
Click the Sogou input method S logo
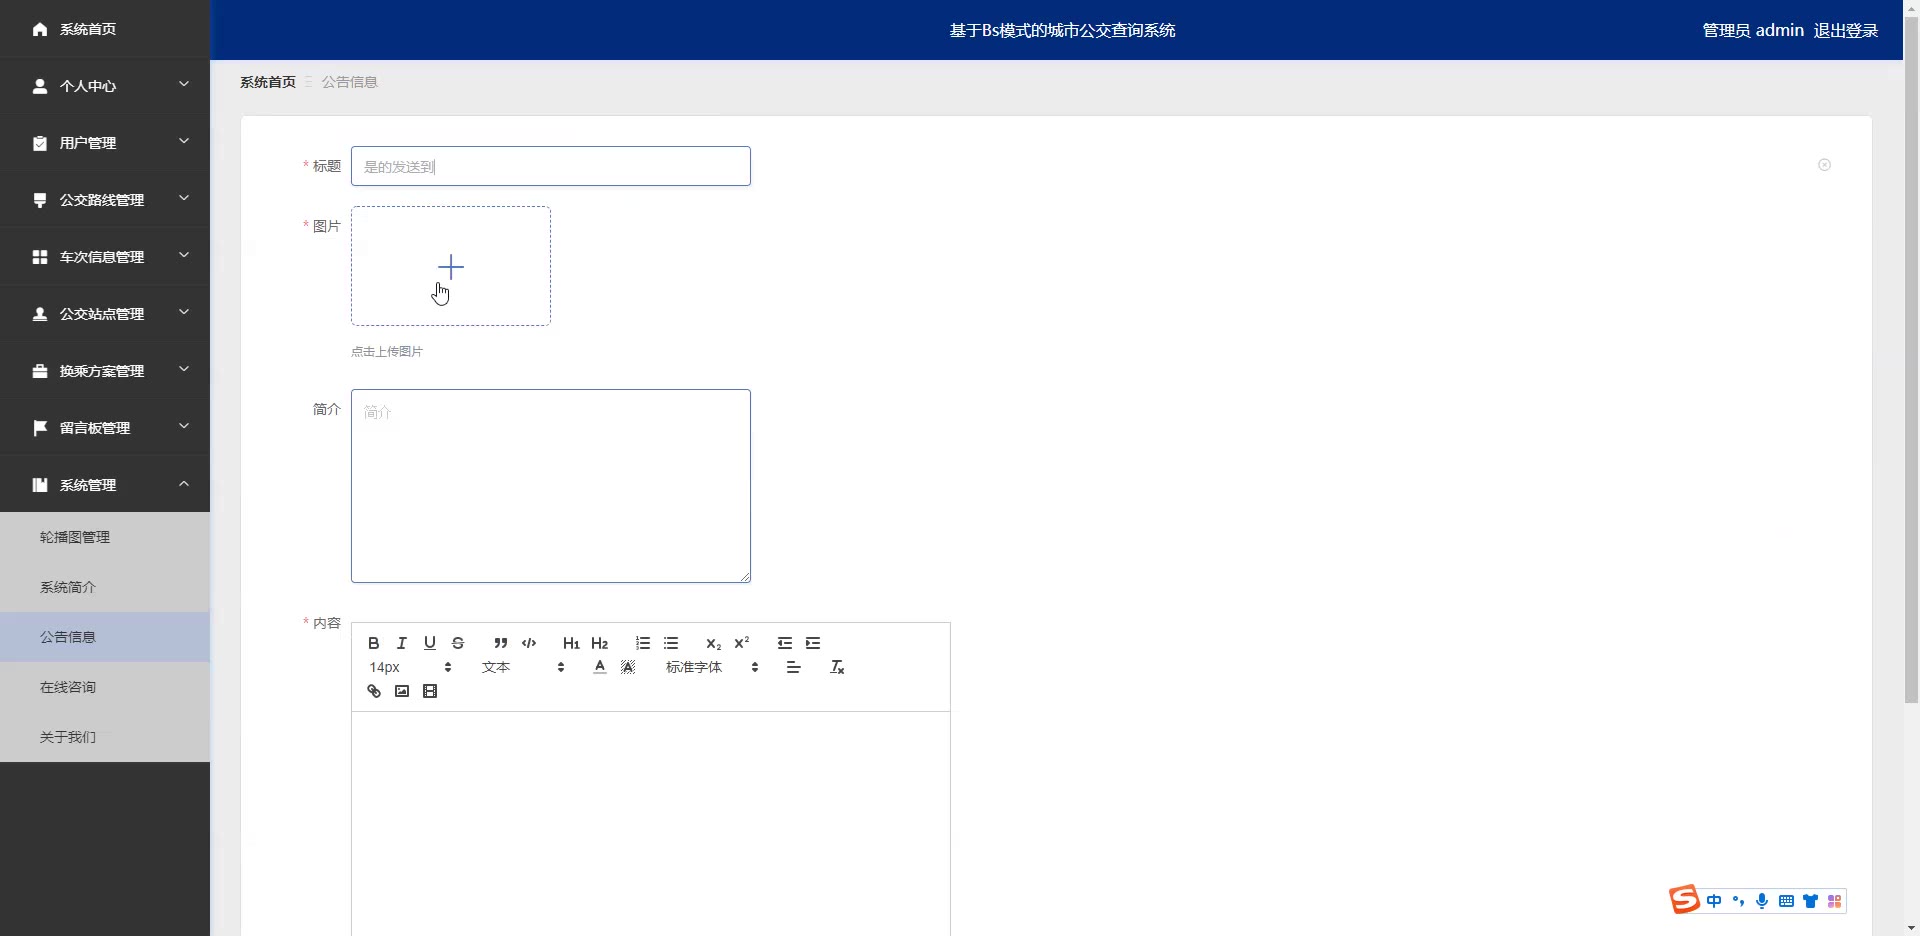1684,900
